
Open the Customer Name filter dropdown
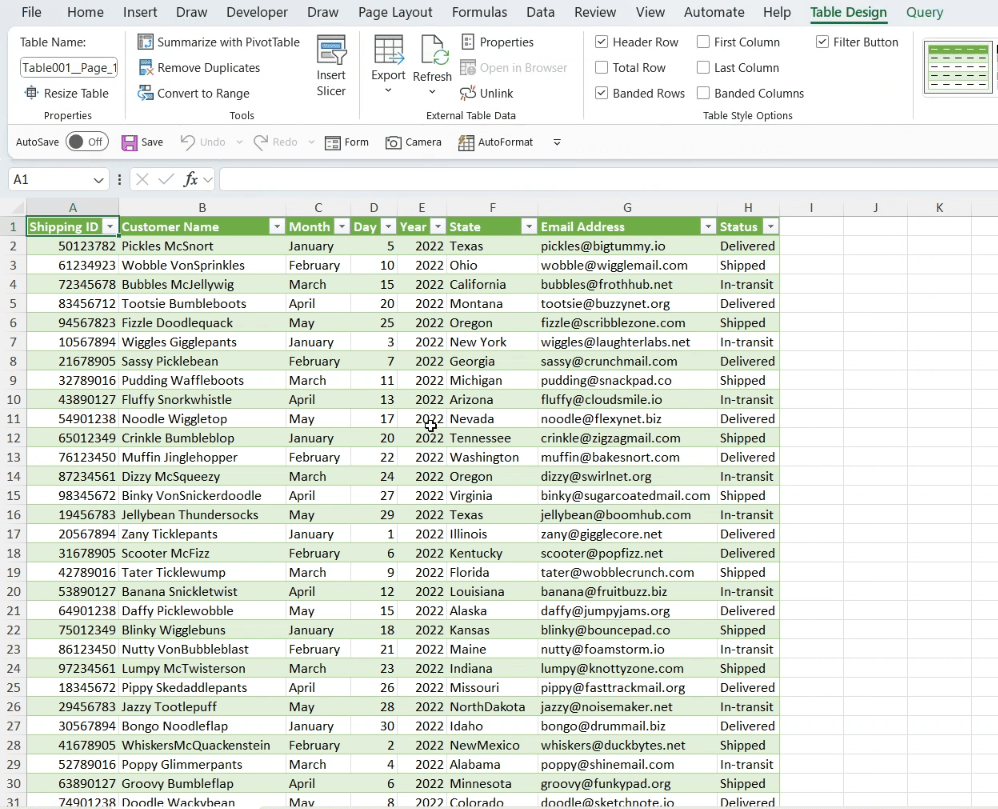click(277, 227)
